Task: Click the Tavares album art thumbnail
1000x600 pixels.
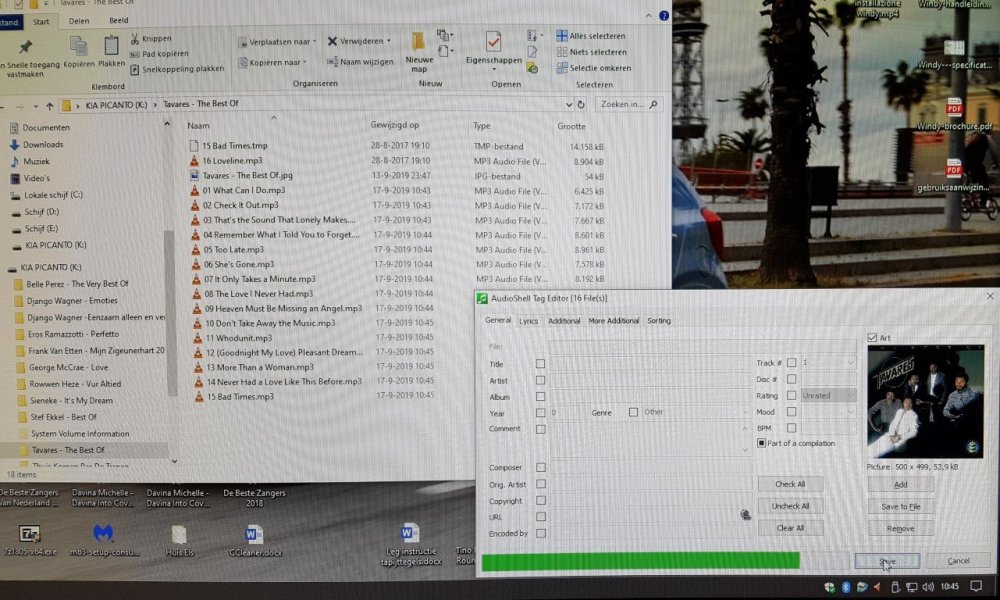Action: click(925, 401)
